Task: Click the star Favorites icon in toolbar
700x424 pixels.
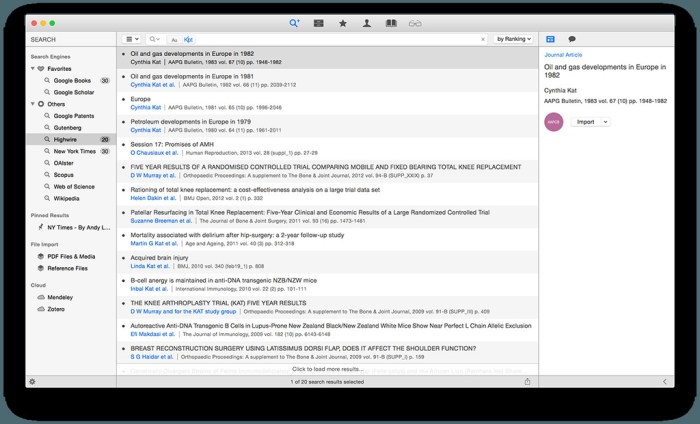Action: tap(343, 22)
